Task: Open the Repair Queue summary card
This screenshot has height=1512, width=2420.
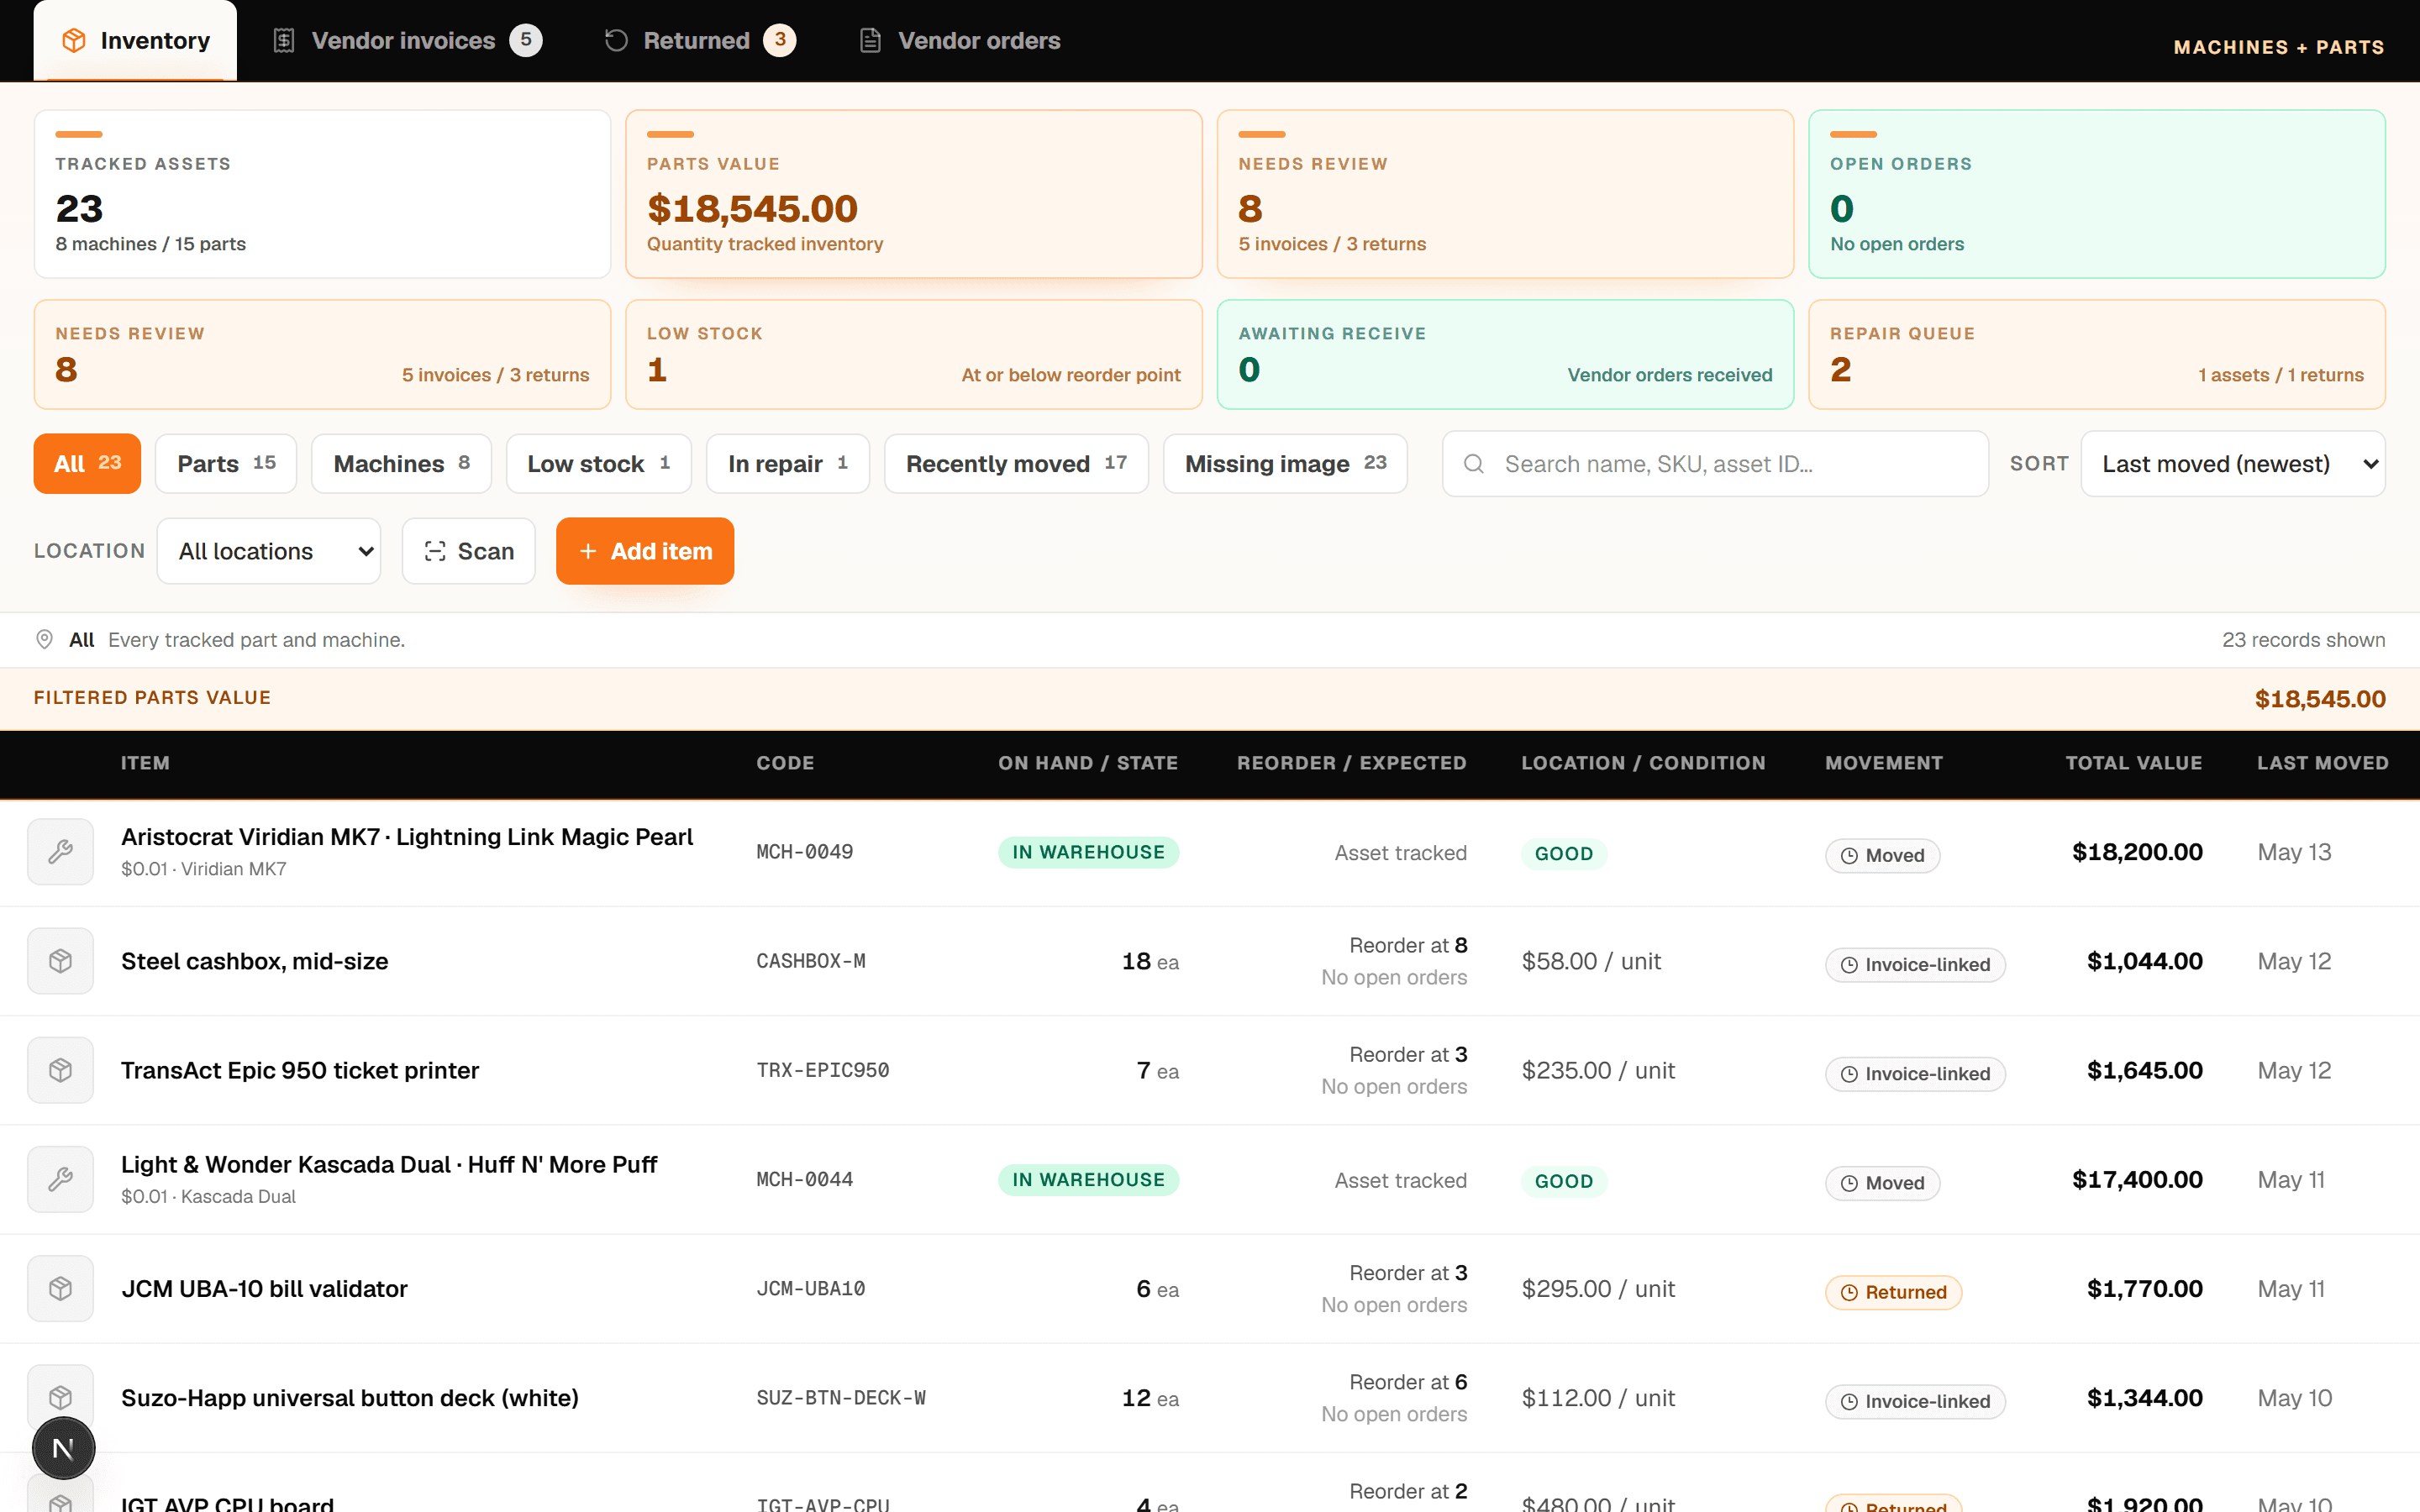Action: click(x=2097, y=354)
